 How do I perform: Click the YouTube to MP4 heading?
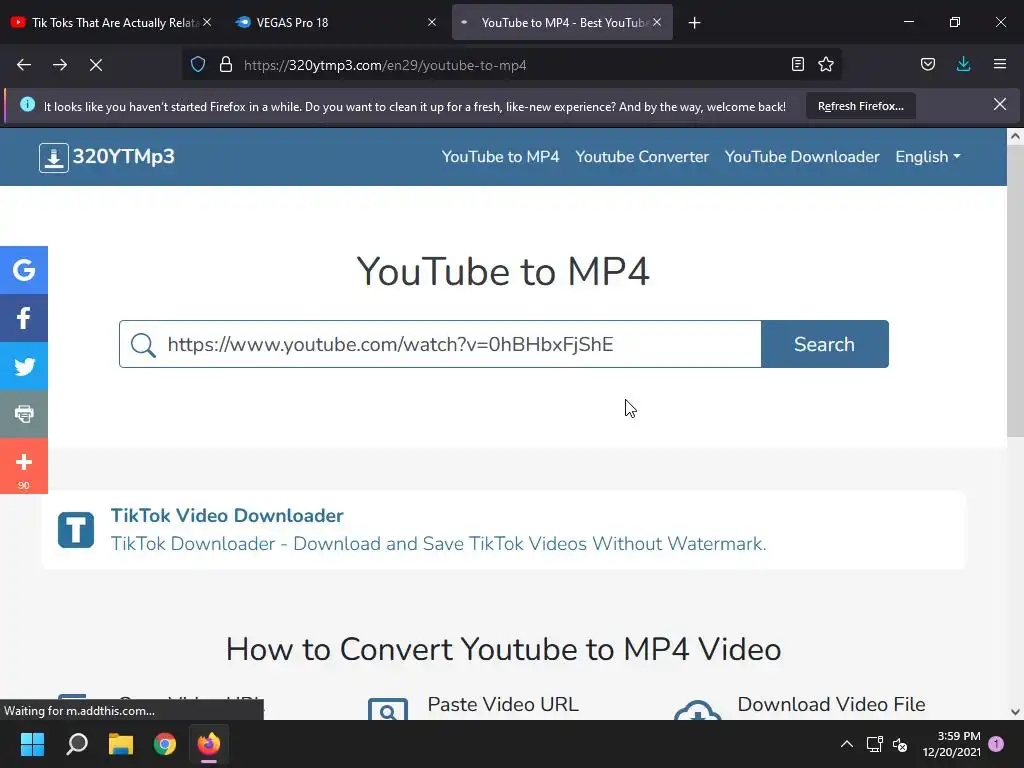click(x=503, y=271)
